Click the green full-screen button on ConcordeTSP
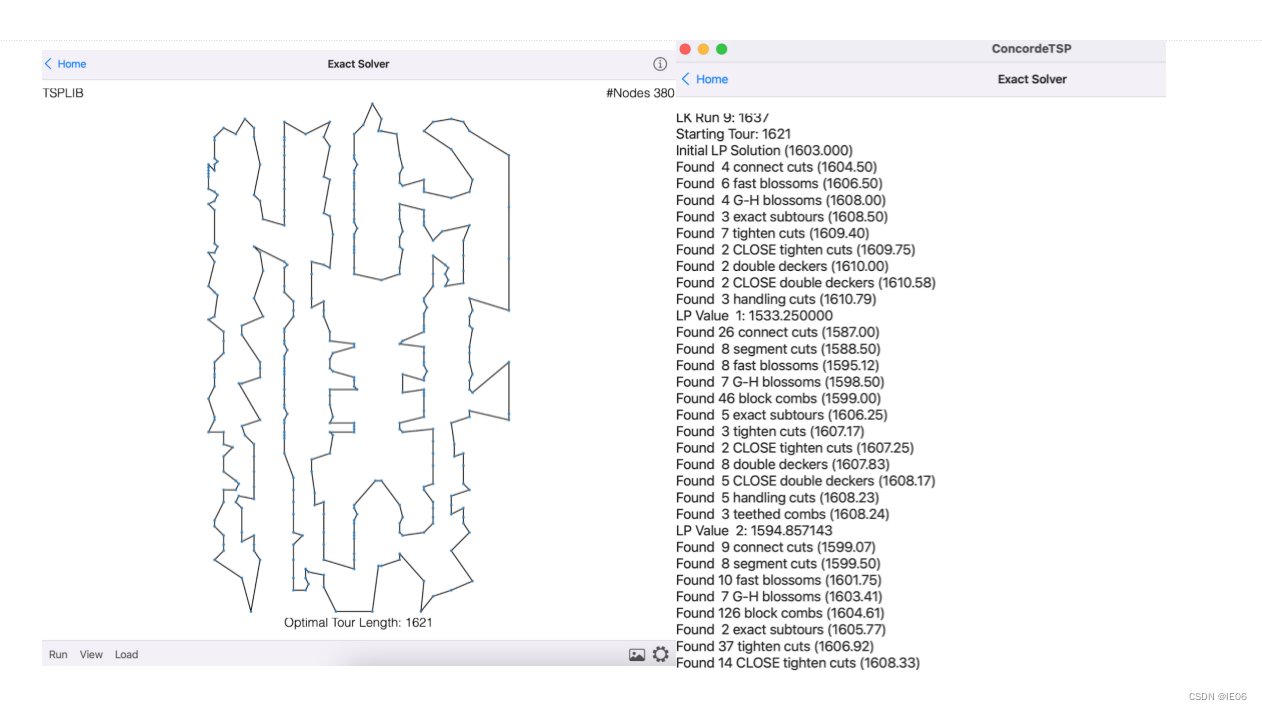 tap(721, 48)
